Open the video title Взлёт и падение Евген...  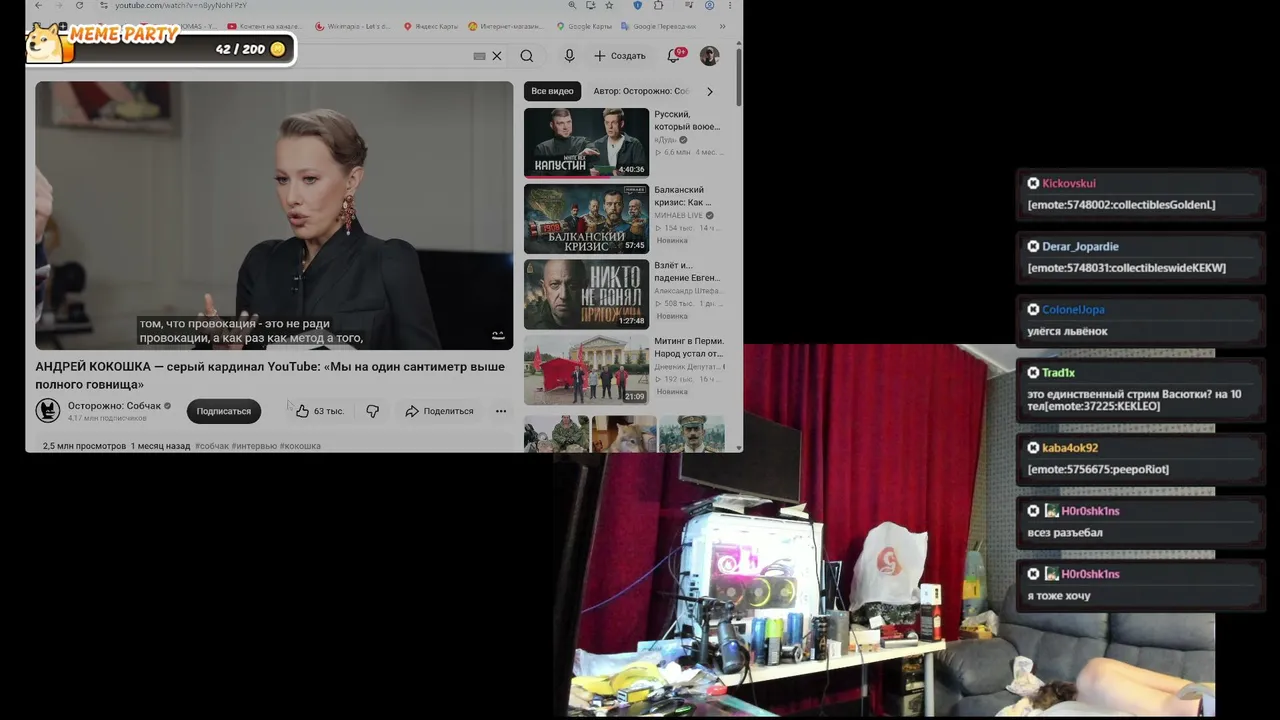pyautogui.click(x=687, y=272)
